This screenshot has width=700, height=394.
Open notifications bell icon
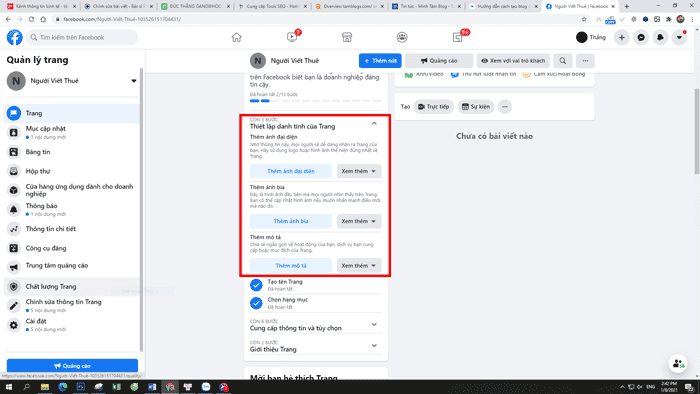tap(660, 37)
